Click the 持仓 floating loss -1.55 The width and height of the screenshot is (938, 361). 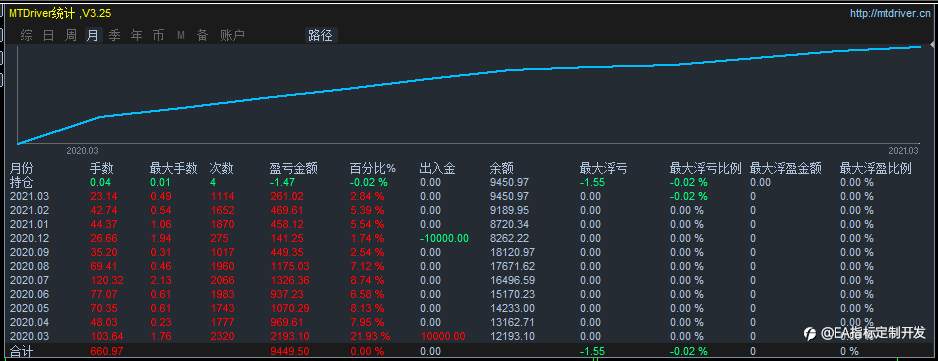[592, 182]
